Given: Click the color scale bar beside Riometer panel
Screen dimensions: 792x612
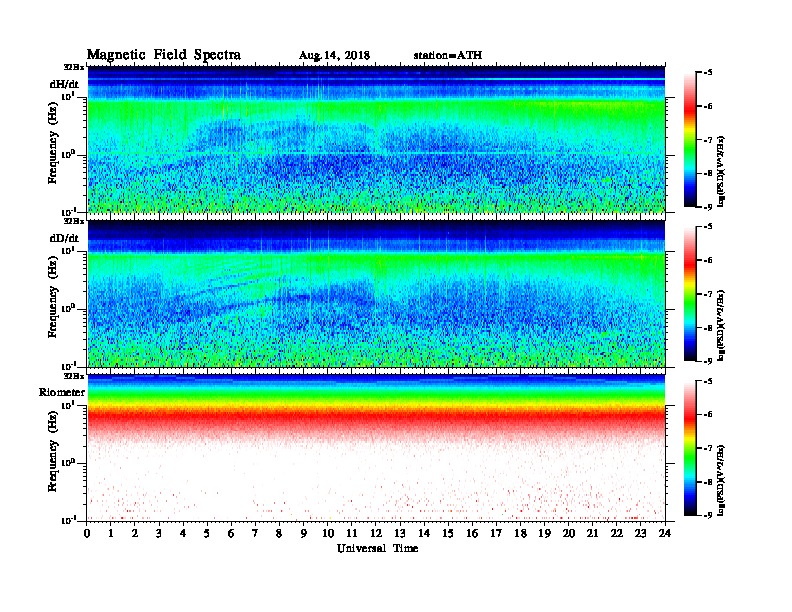Looking at the screenshot, I should [x=690, y=448].
